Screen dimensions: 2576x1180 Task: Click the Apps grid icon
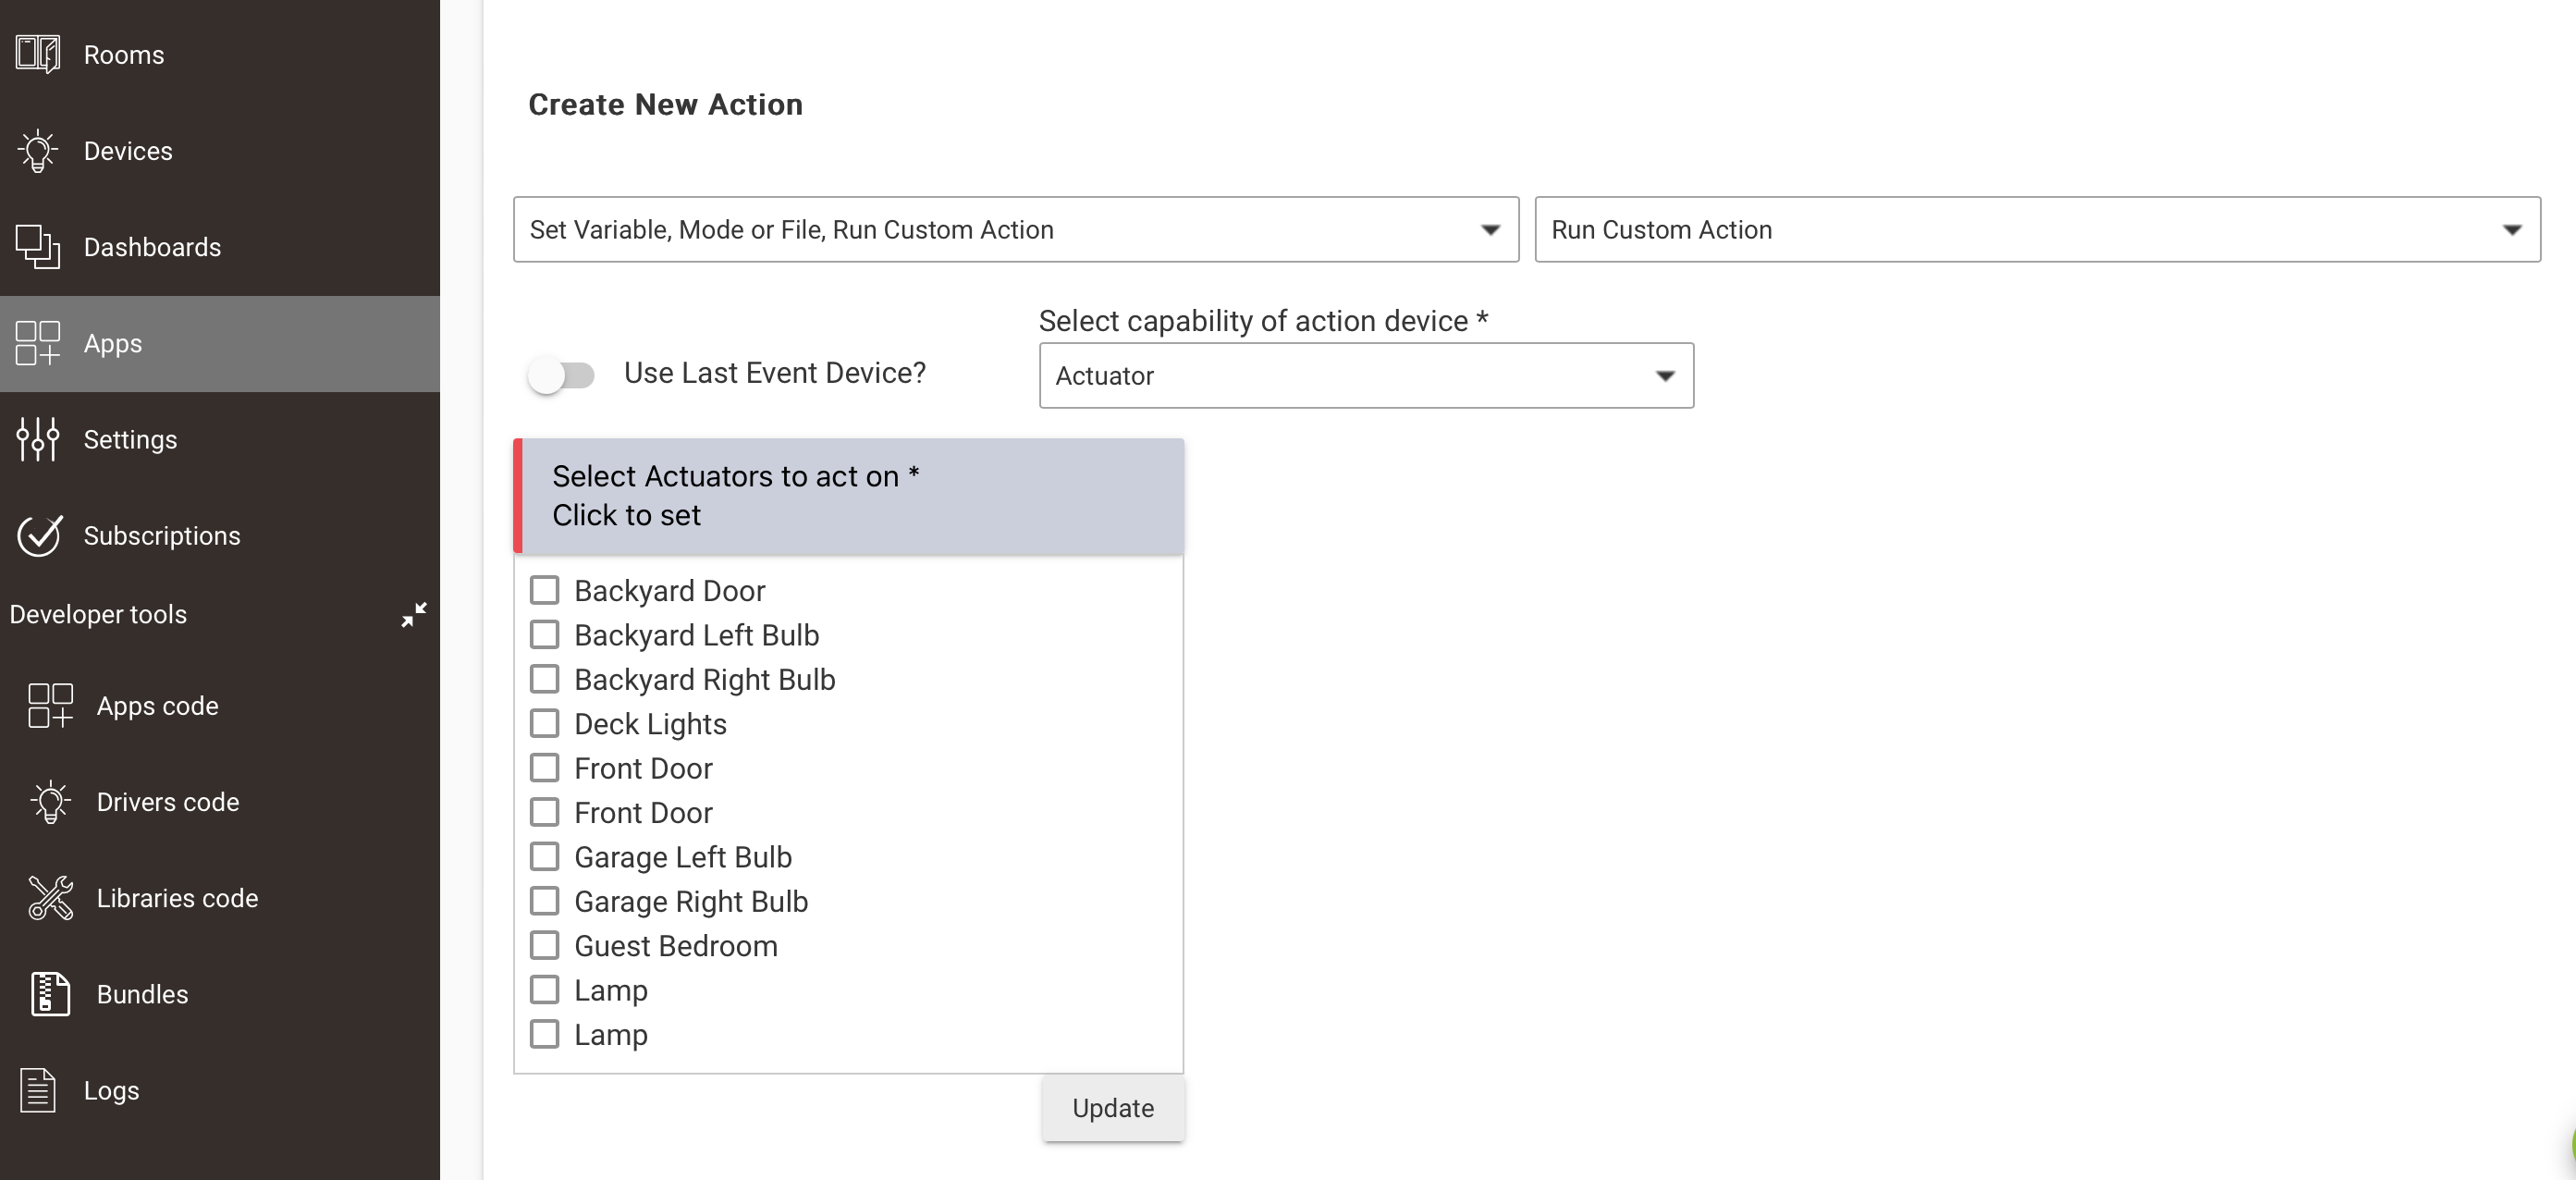(x=38, y=343)
